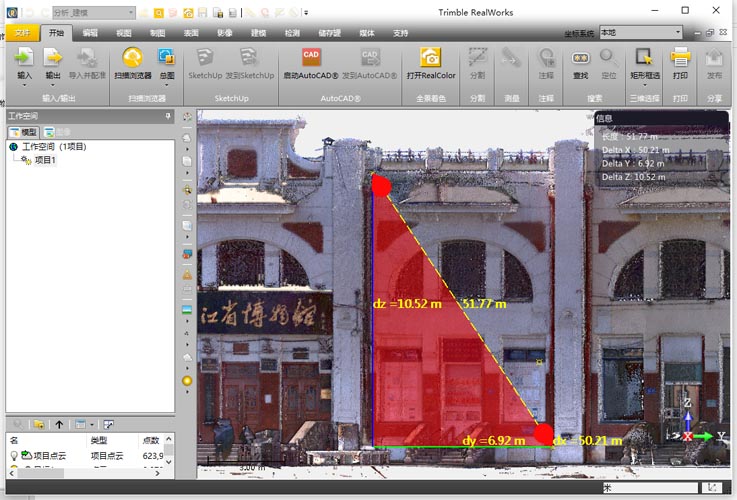Click the landscape image icon in vertical toolbar
Image resolution: width=737 pixels, height=500 pixels.
tap(187, 310)
